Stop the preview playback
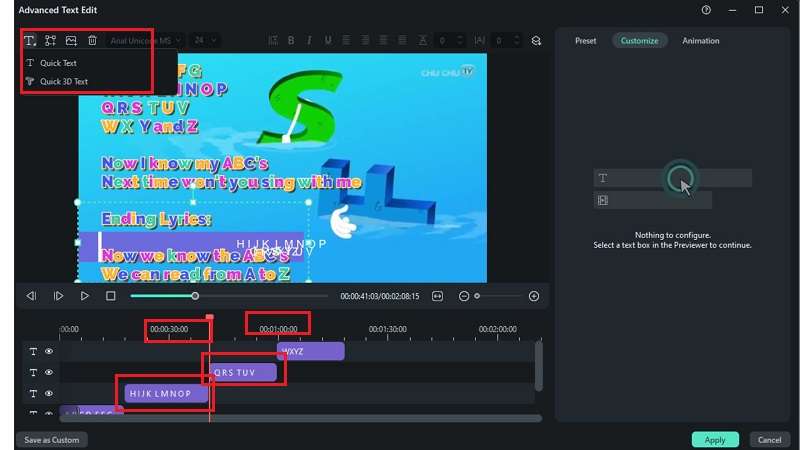The width and height of the screenshot is (800, 450). coord(111,296)
